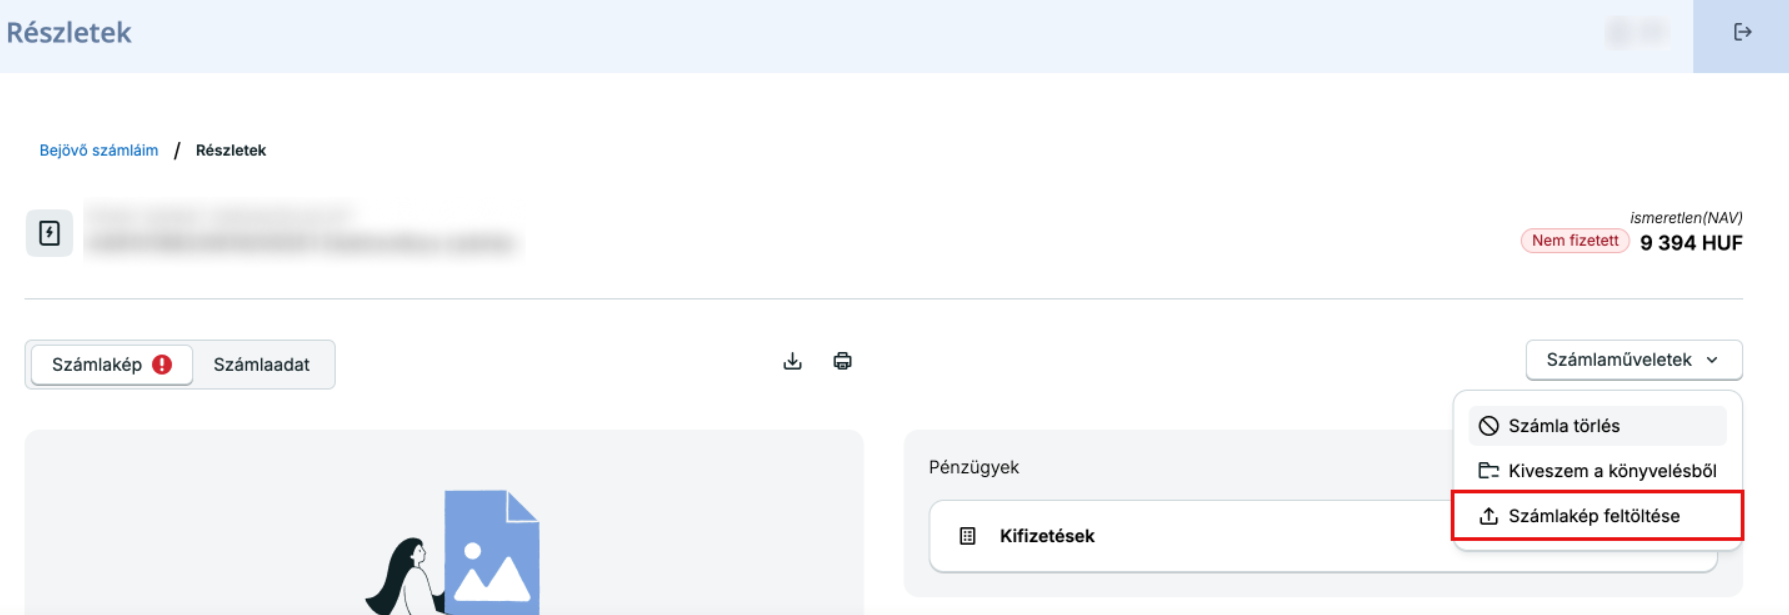
Task: Click the folder icon beside Kiveszem a könyvelésből
Action: [x=1489, y=471]
